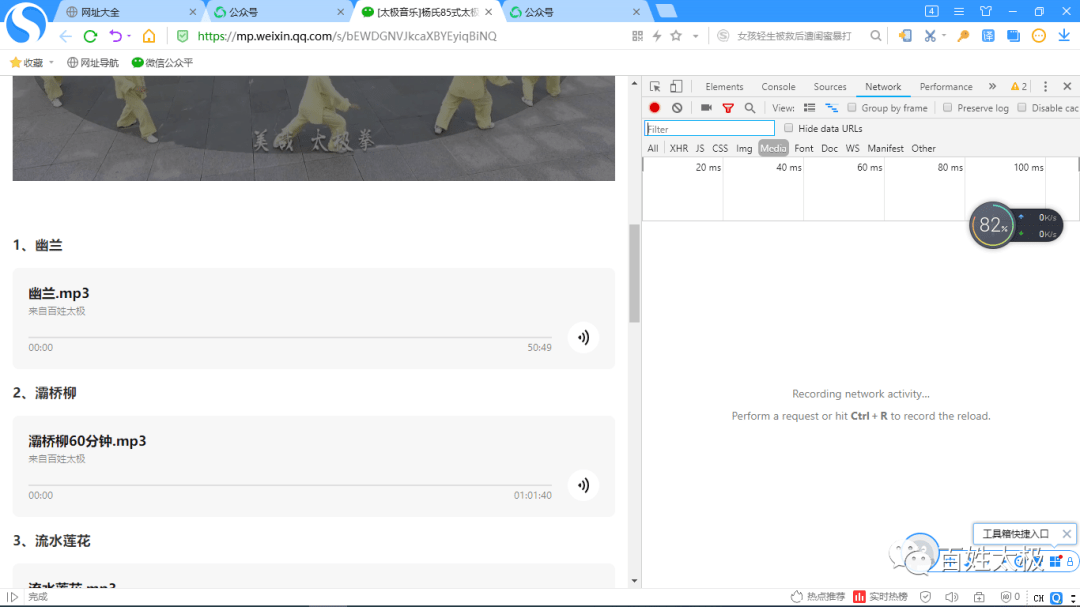This screenshot has height=607, width=1080.
Task: Click the network Filter text field
Action: click(x=709, y=129)
